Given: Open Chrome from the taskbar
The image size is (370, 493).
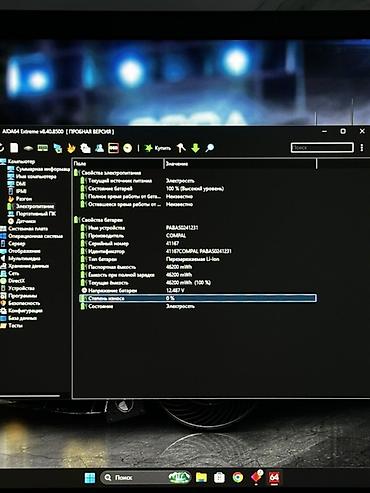Looking at the screenshot, I should coord(238,478).
